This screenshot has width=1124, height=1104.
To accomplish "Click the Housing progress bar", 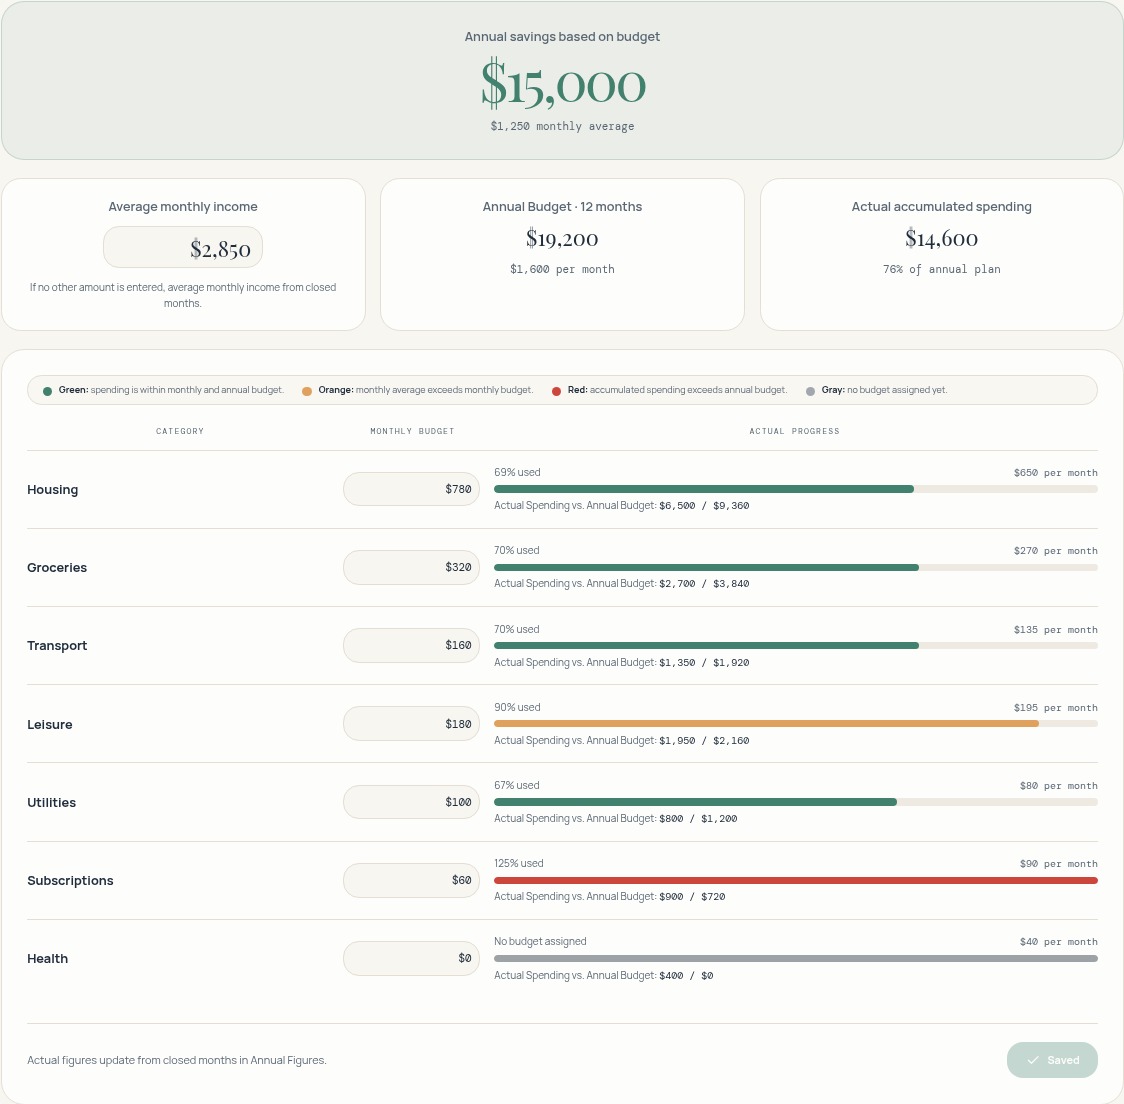I will click(x=796, y=489).
